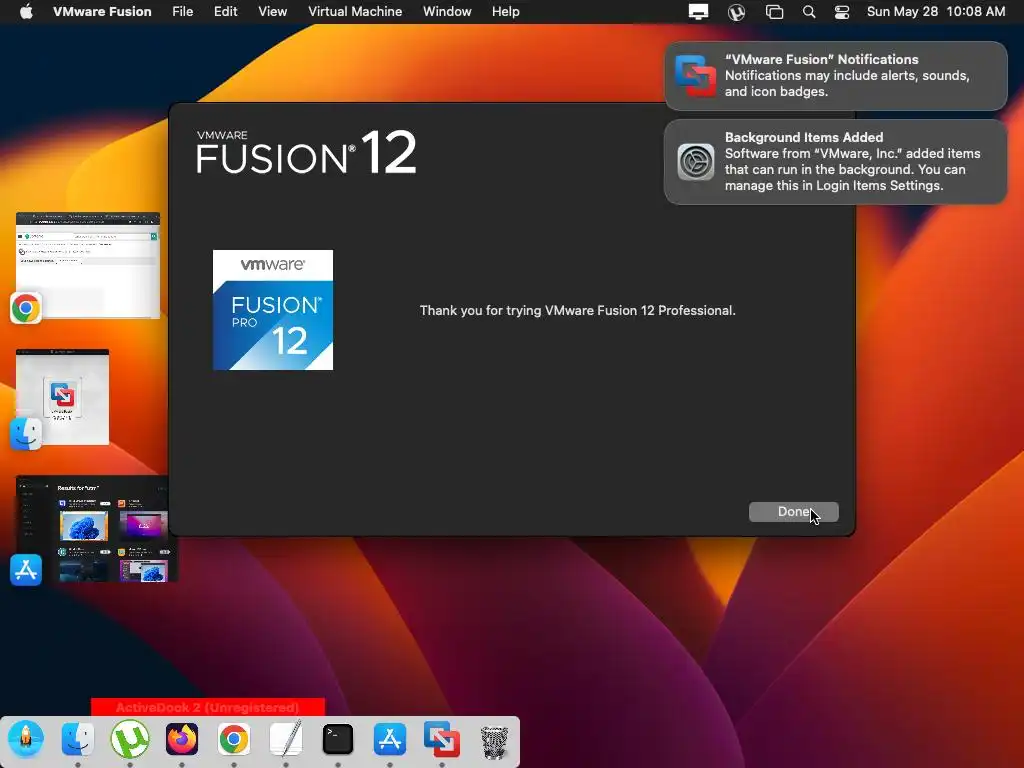This screenshot has width=1024, height=768.
Task: Click the thank-you message text
Action: pyautogui.click(x=577, y=310)
